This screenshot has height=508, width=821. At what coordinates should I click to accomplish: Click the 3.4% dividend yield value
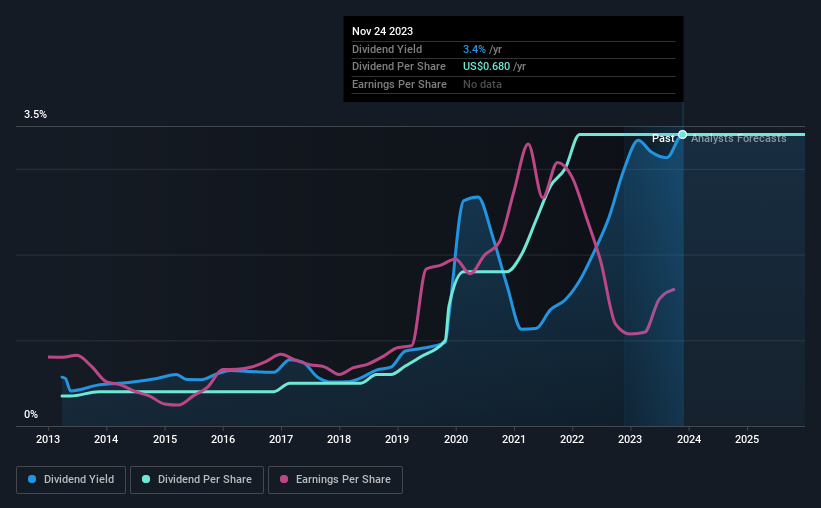pos(474,49)
